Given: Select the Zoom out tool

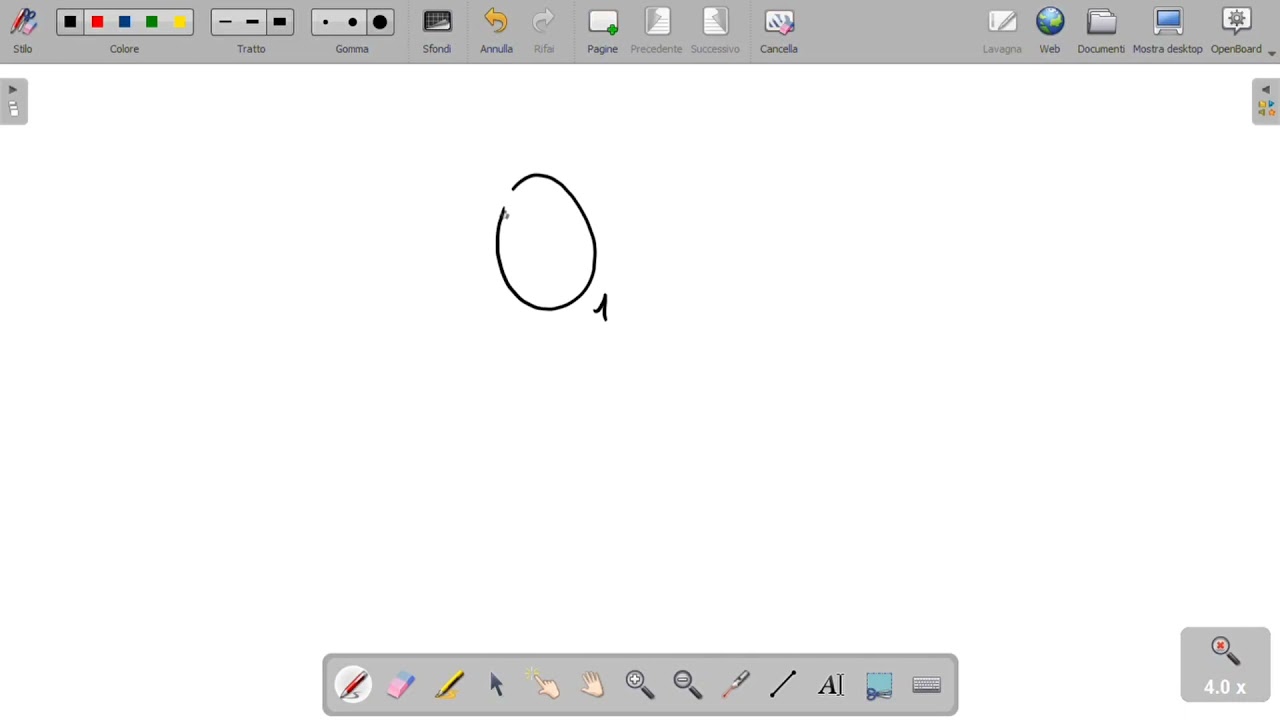Looking at the screenshot, I should [688, 685].
